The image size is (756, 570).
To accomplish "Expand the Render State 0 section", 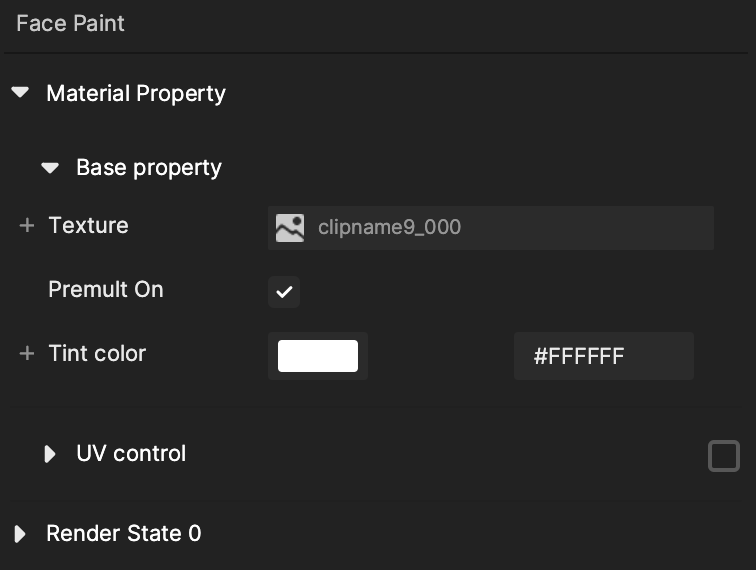I will click(20, 534).
